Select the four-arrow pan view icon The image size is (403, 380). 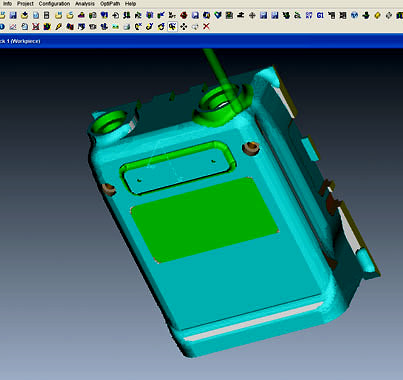pyautogui.click(x=184, y=26)
